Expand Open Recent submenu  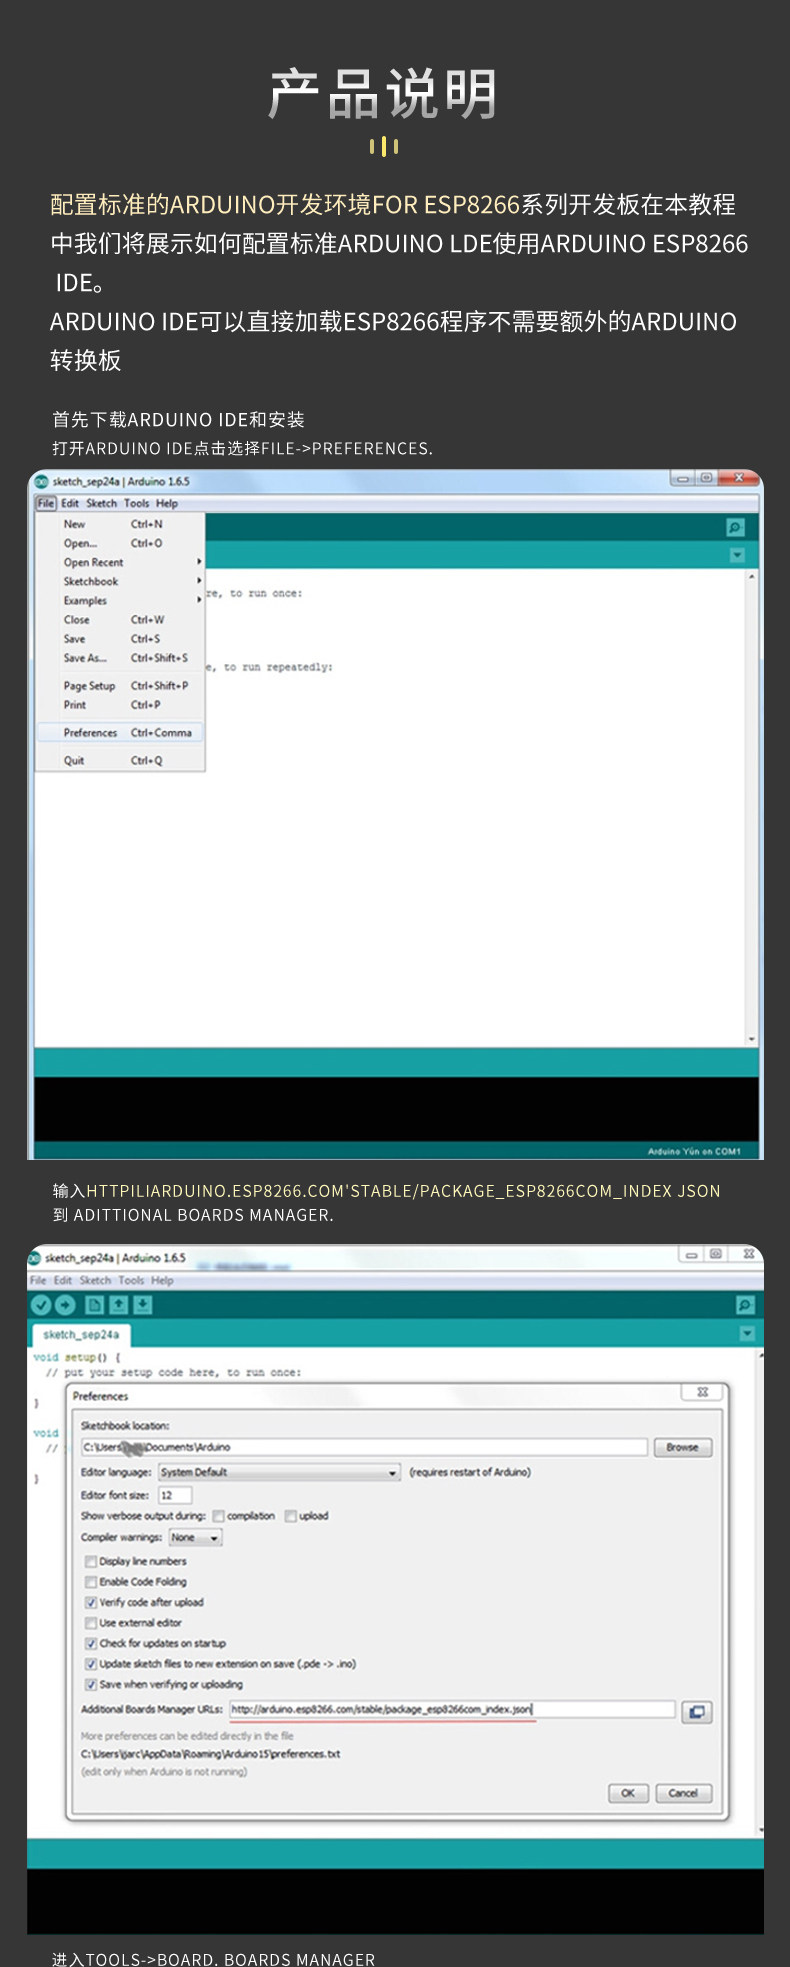coord(120,562)
